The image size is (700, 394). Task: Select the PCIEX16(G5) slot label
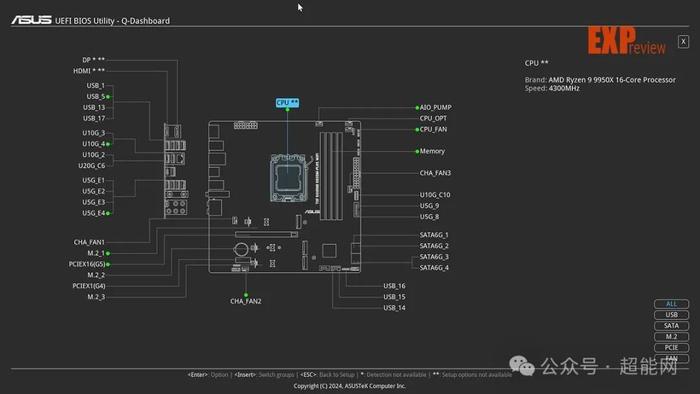click(x=87, y=264)
